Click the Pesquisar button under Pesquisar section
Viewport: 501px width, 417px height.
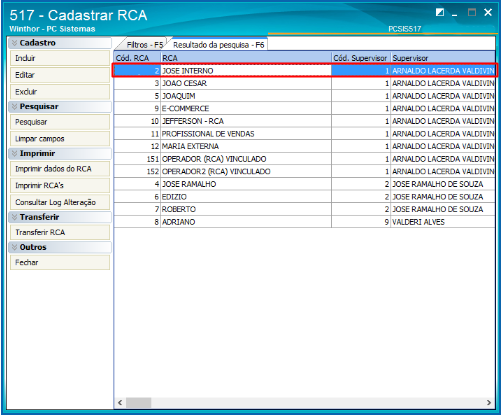click(60, 122)
